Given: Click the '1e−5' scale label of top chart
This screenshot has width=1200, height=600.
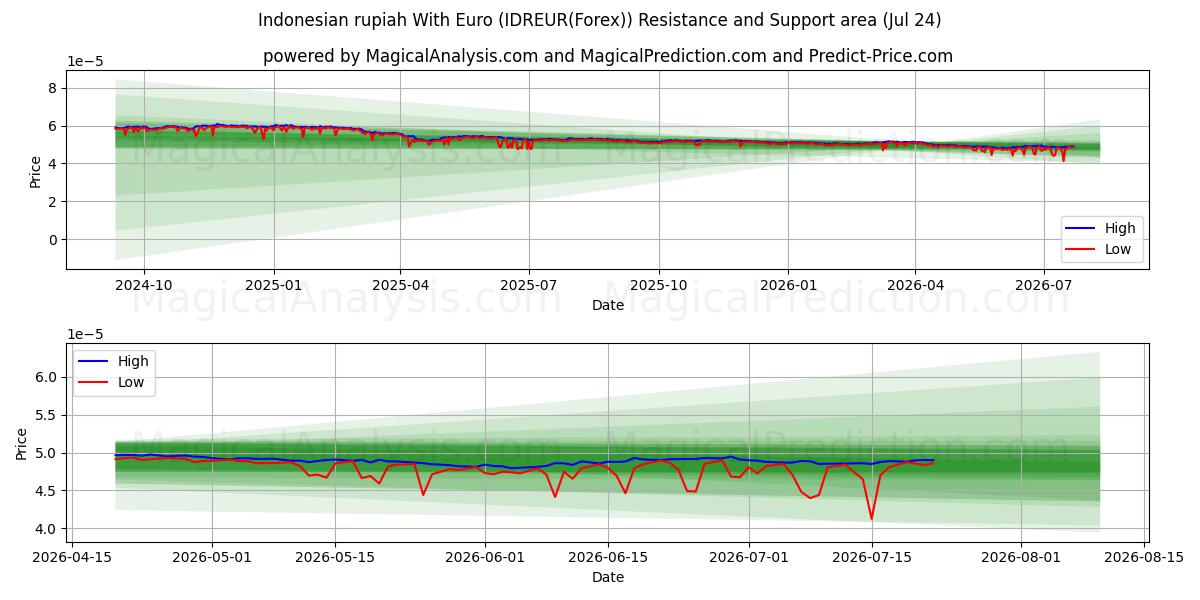Looking at the screenshot, I should point(86,61).
